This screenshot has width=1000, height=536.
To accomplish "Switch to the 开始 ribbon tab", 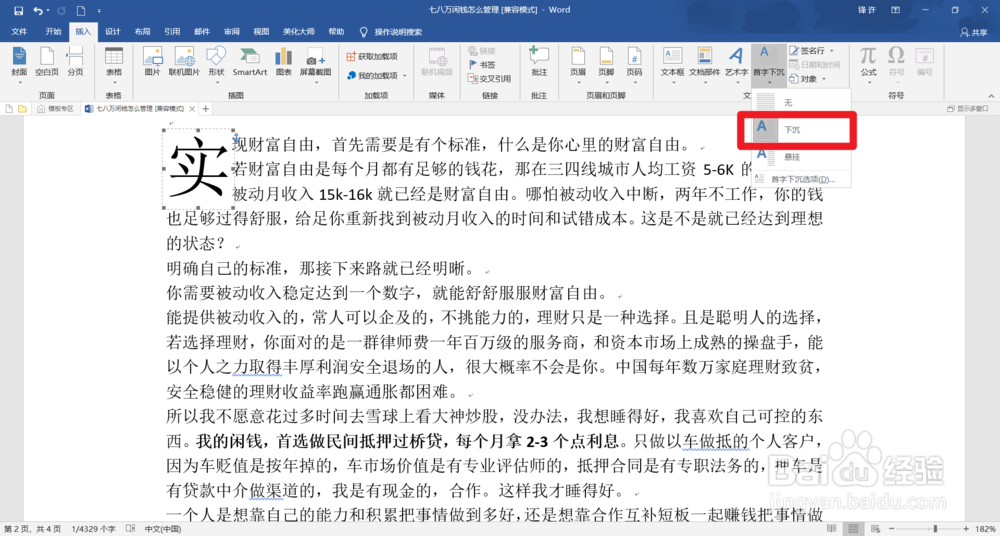I will click(x=53, y=31).
